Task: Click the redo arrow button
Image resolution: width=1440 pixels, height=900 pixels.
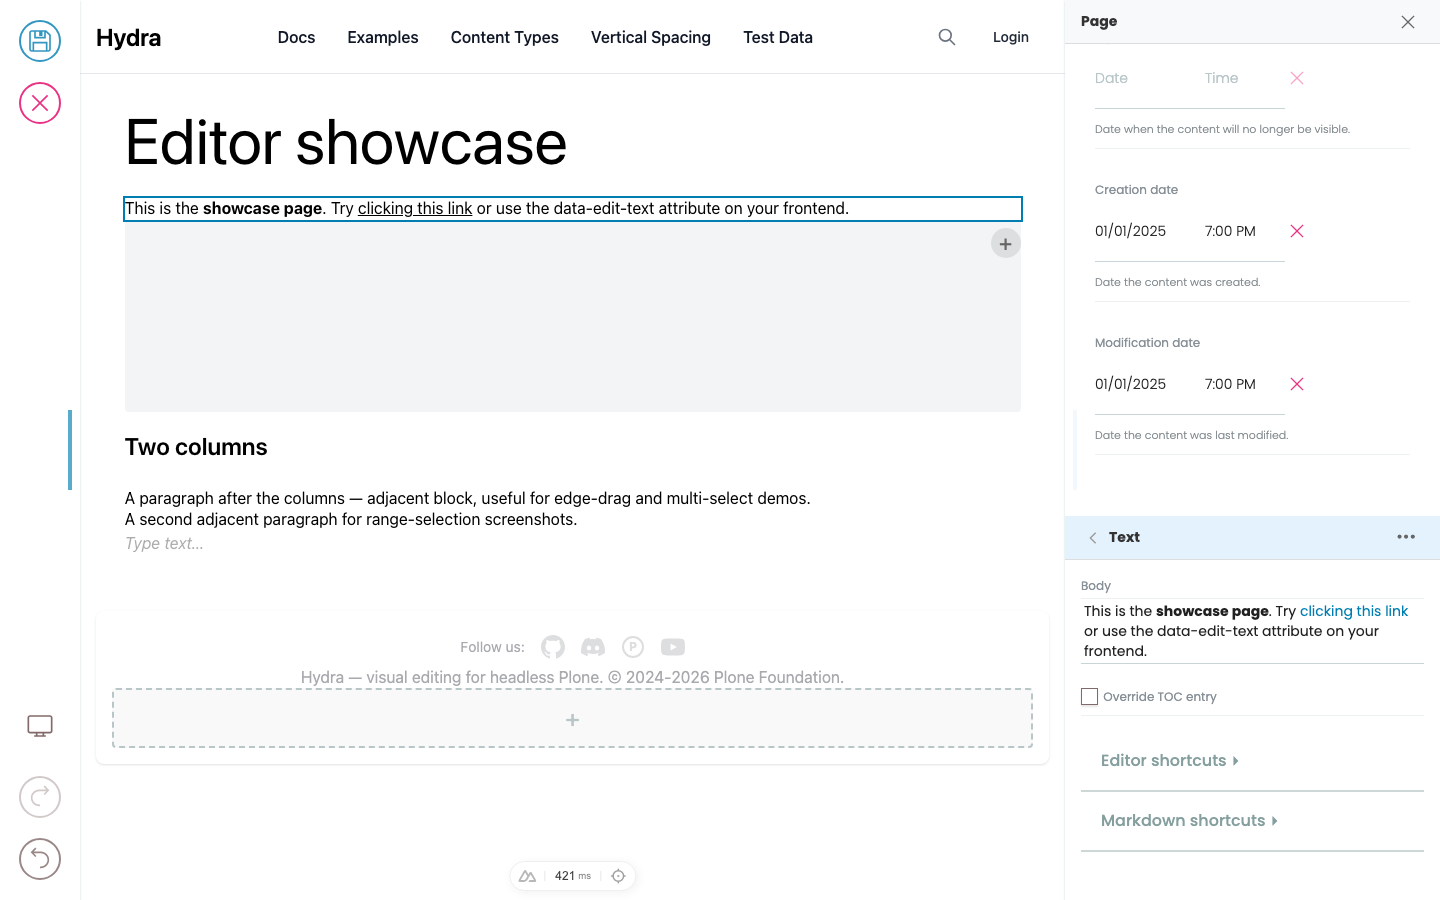Action: click(40, 797)
